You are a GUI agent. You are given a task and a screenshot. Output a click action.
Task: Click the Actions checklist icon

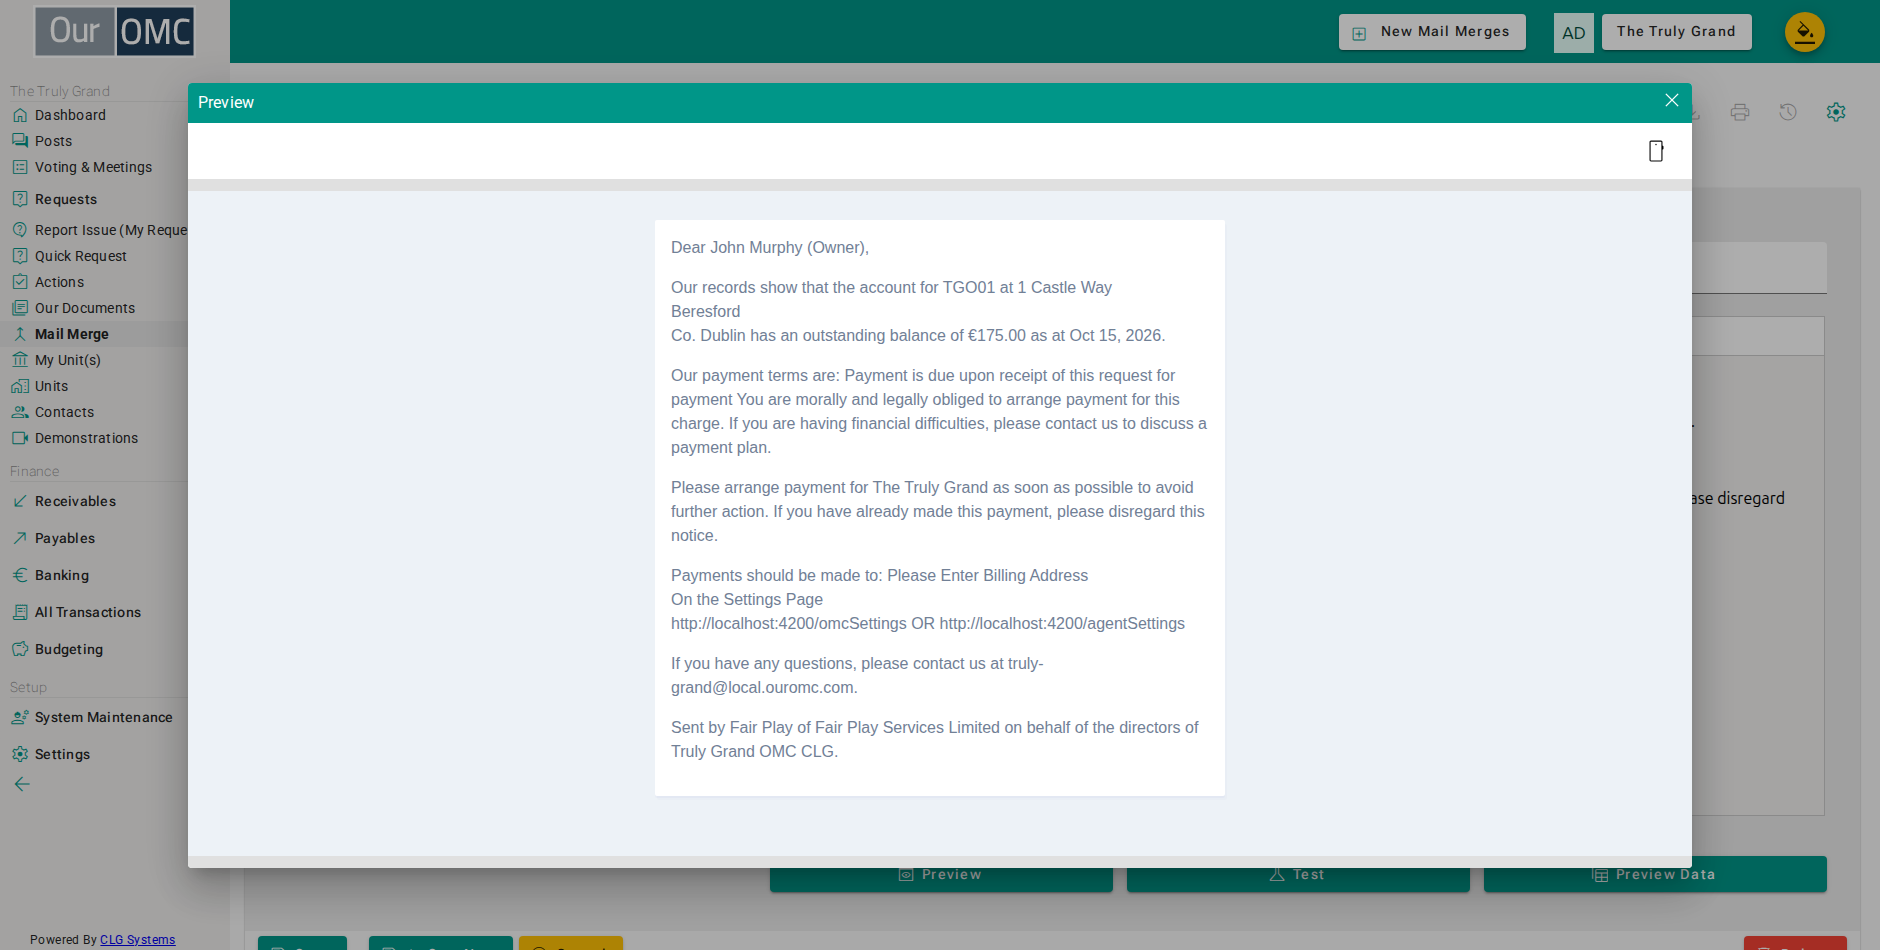[x=20, y=282]
